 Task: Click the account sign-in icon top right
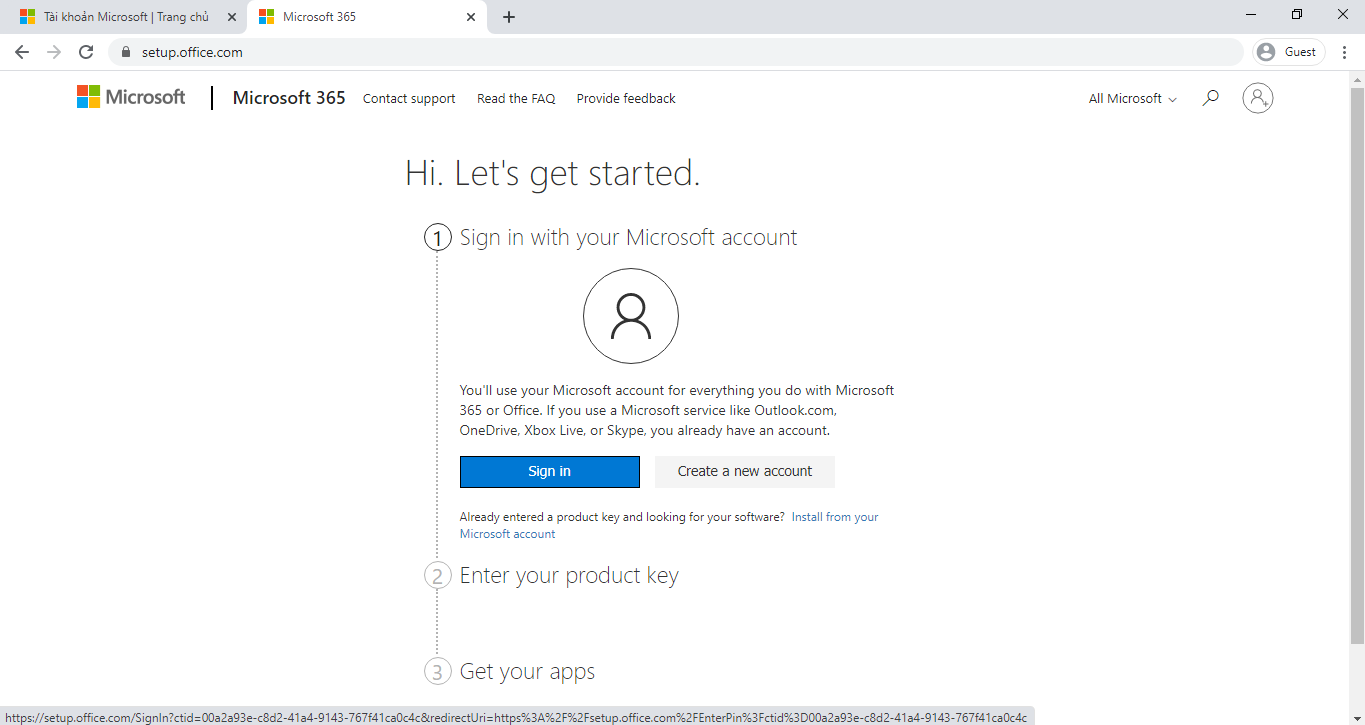pos(1257,97)
